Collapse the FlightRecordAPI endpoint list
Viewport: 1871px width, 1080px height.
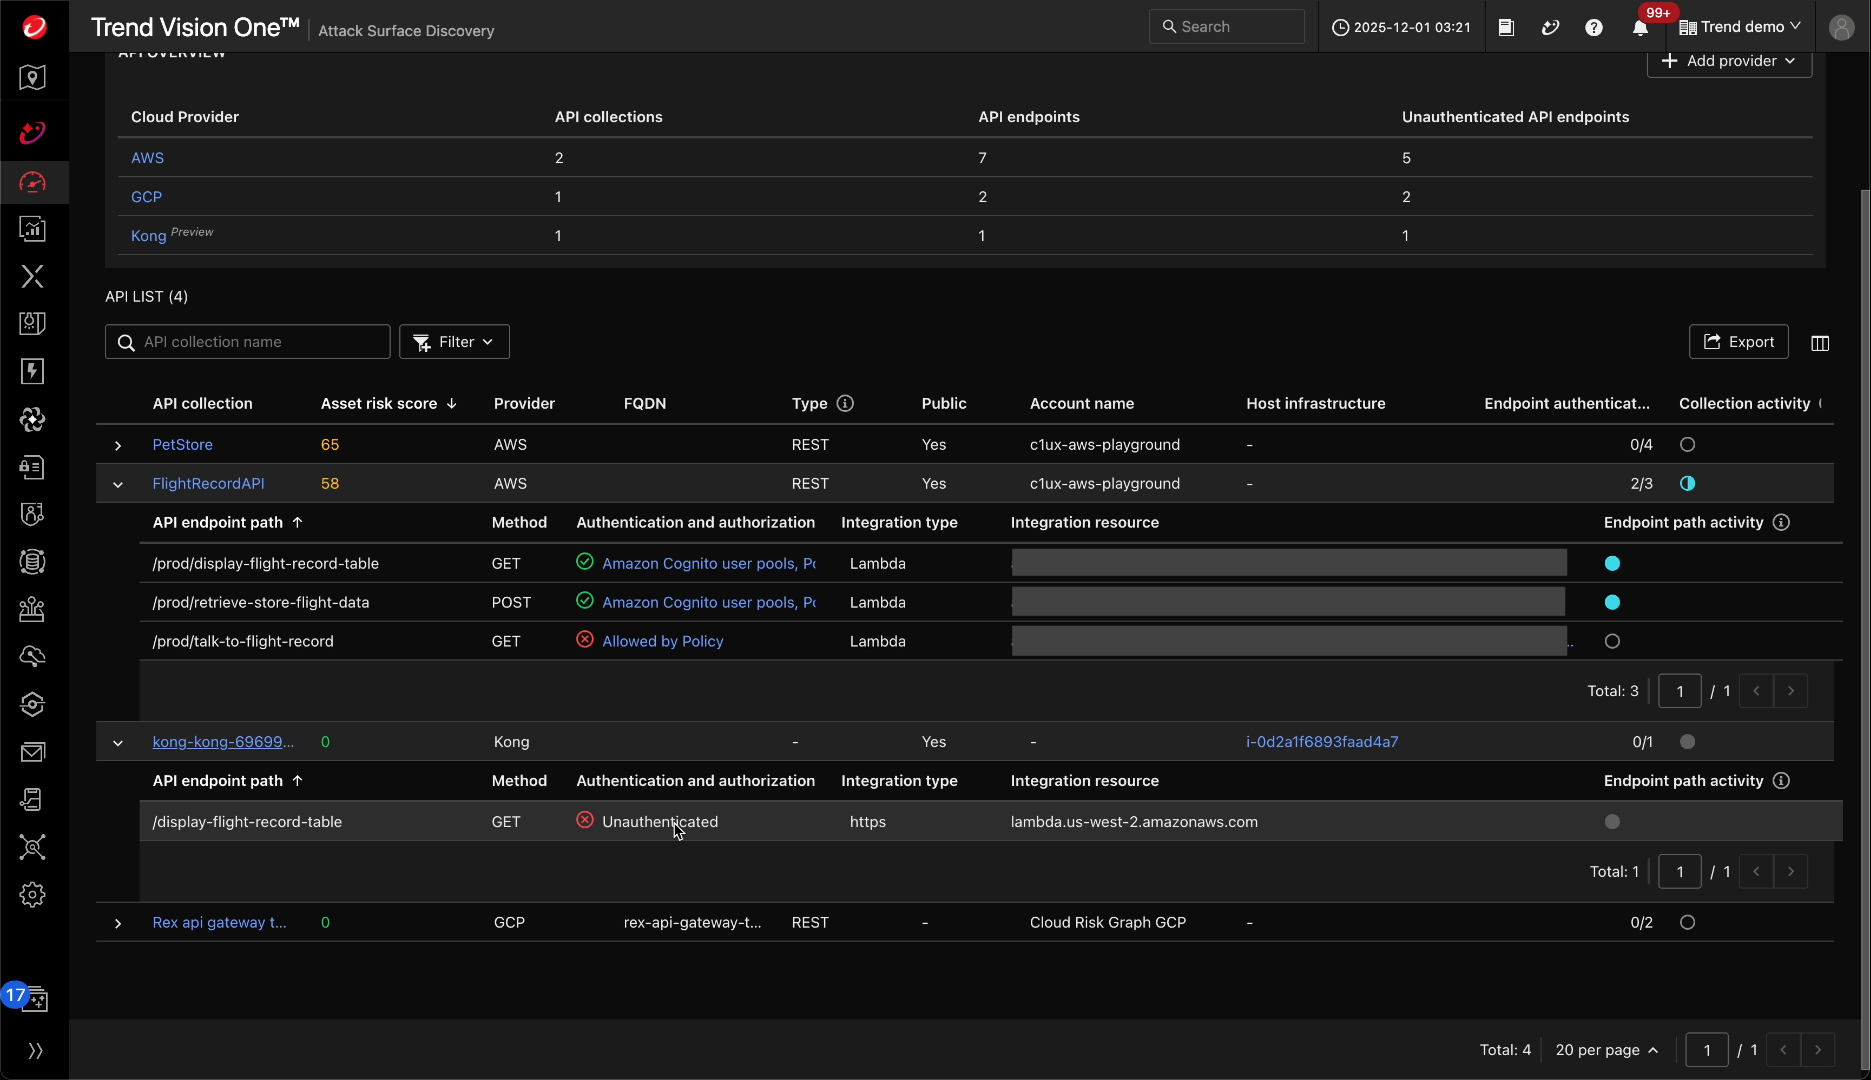point(117,485)
